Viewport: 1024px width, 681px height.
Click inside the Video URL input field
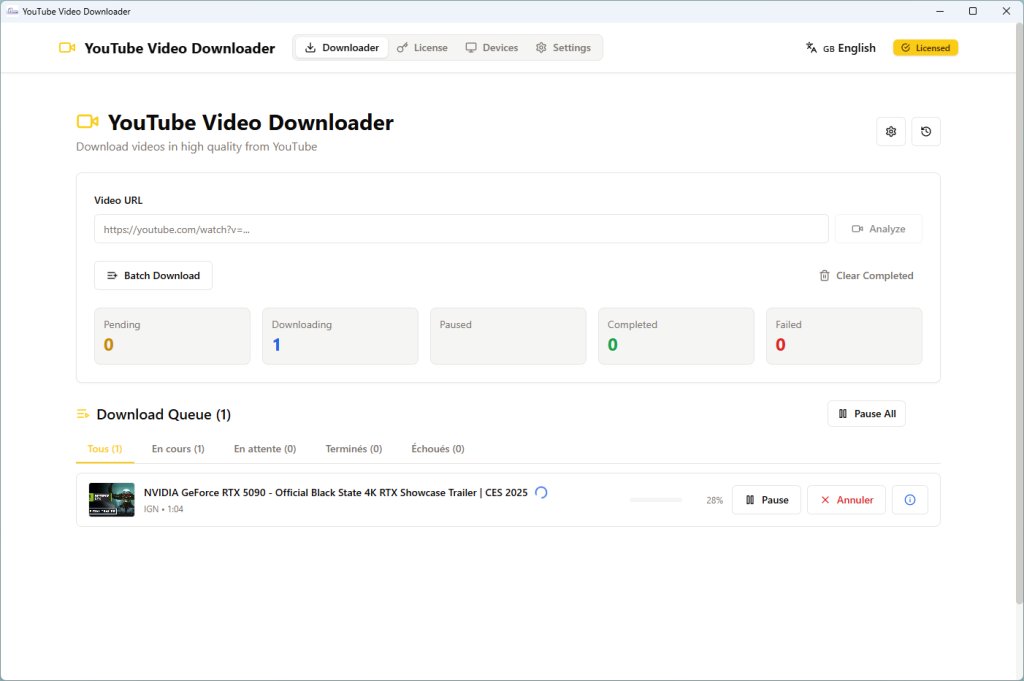(x=460, y=228)
